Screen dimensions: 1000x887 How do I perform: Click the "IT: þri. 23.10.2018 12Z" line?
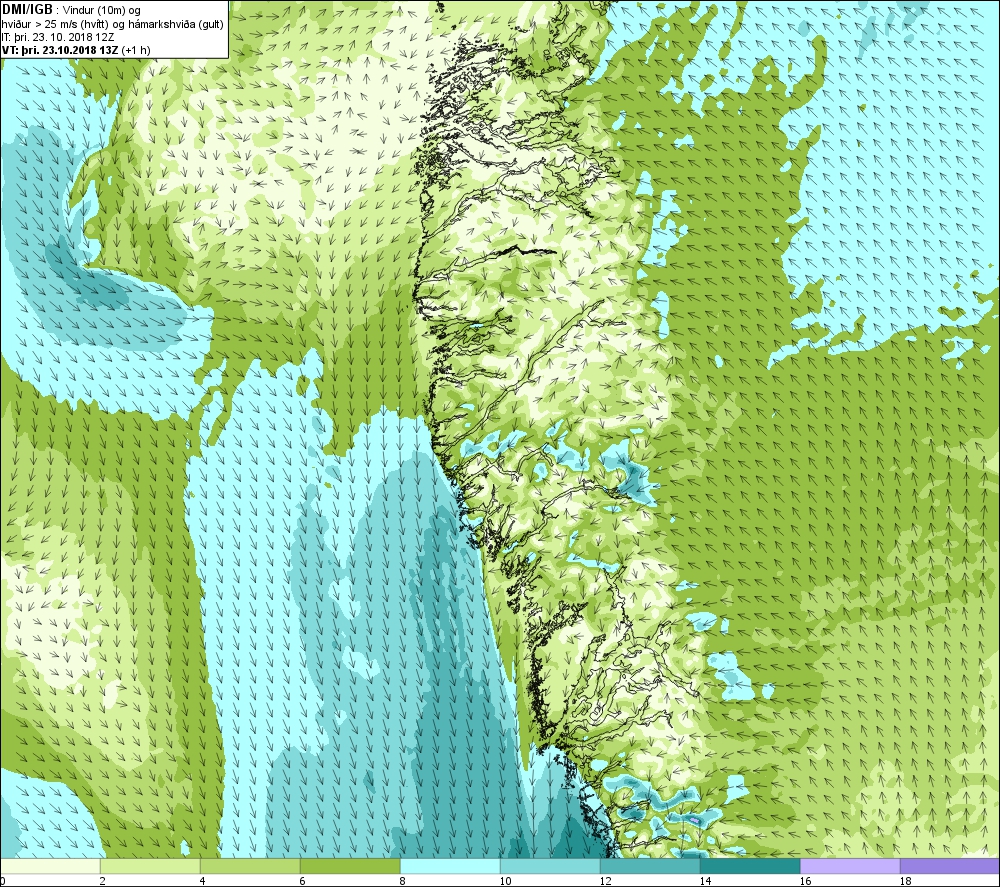point(58,37)
